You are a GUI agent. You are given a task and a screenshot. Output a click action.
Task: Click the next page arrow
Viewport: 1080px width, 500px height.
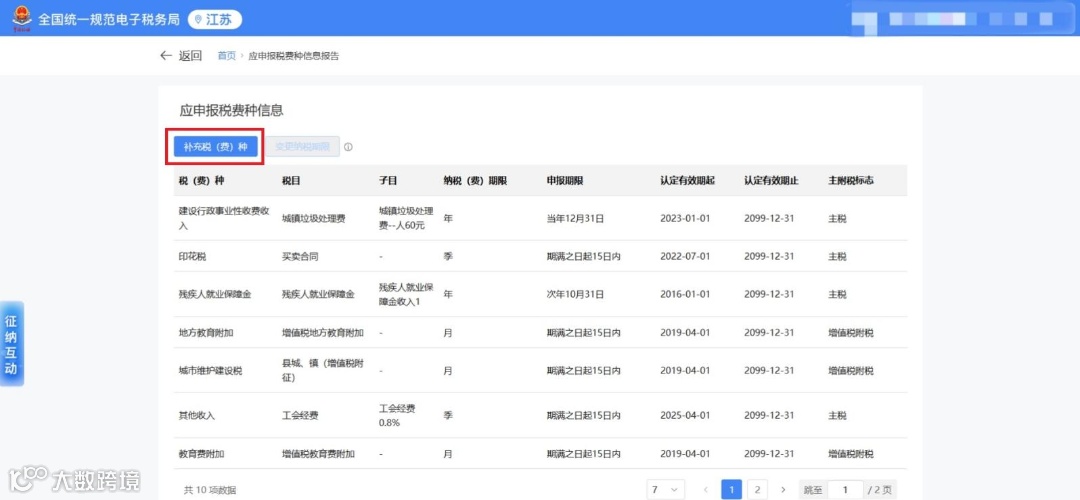click(782, 490)
